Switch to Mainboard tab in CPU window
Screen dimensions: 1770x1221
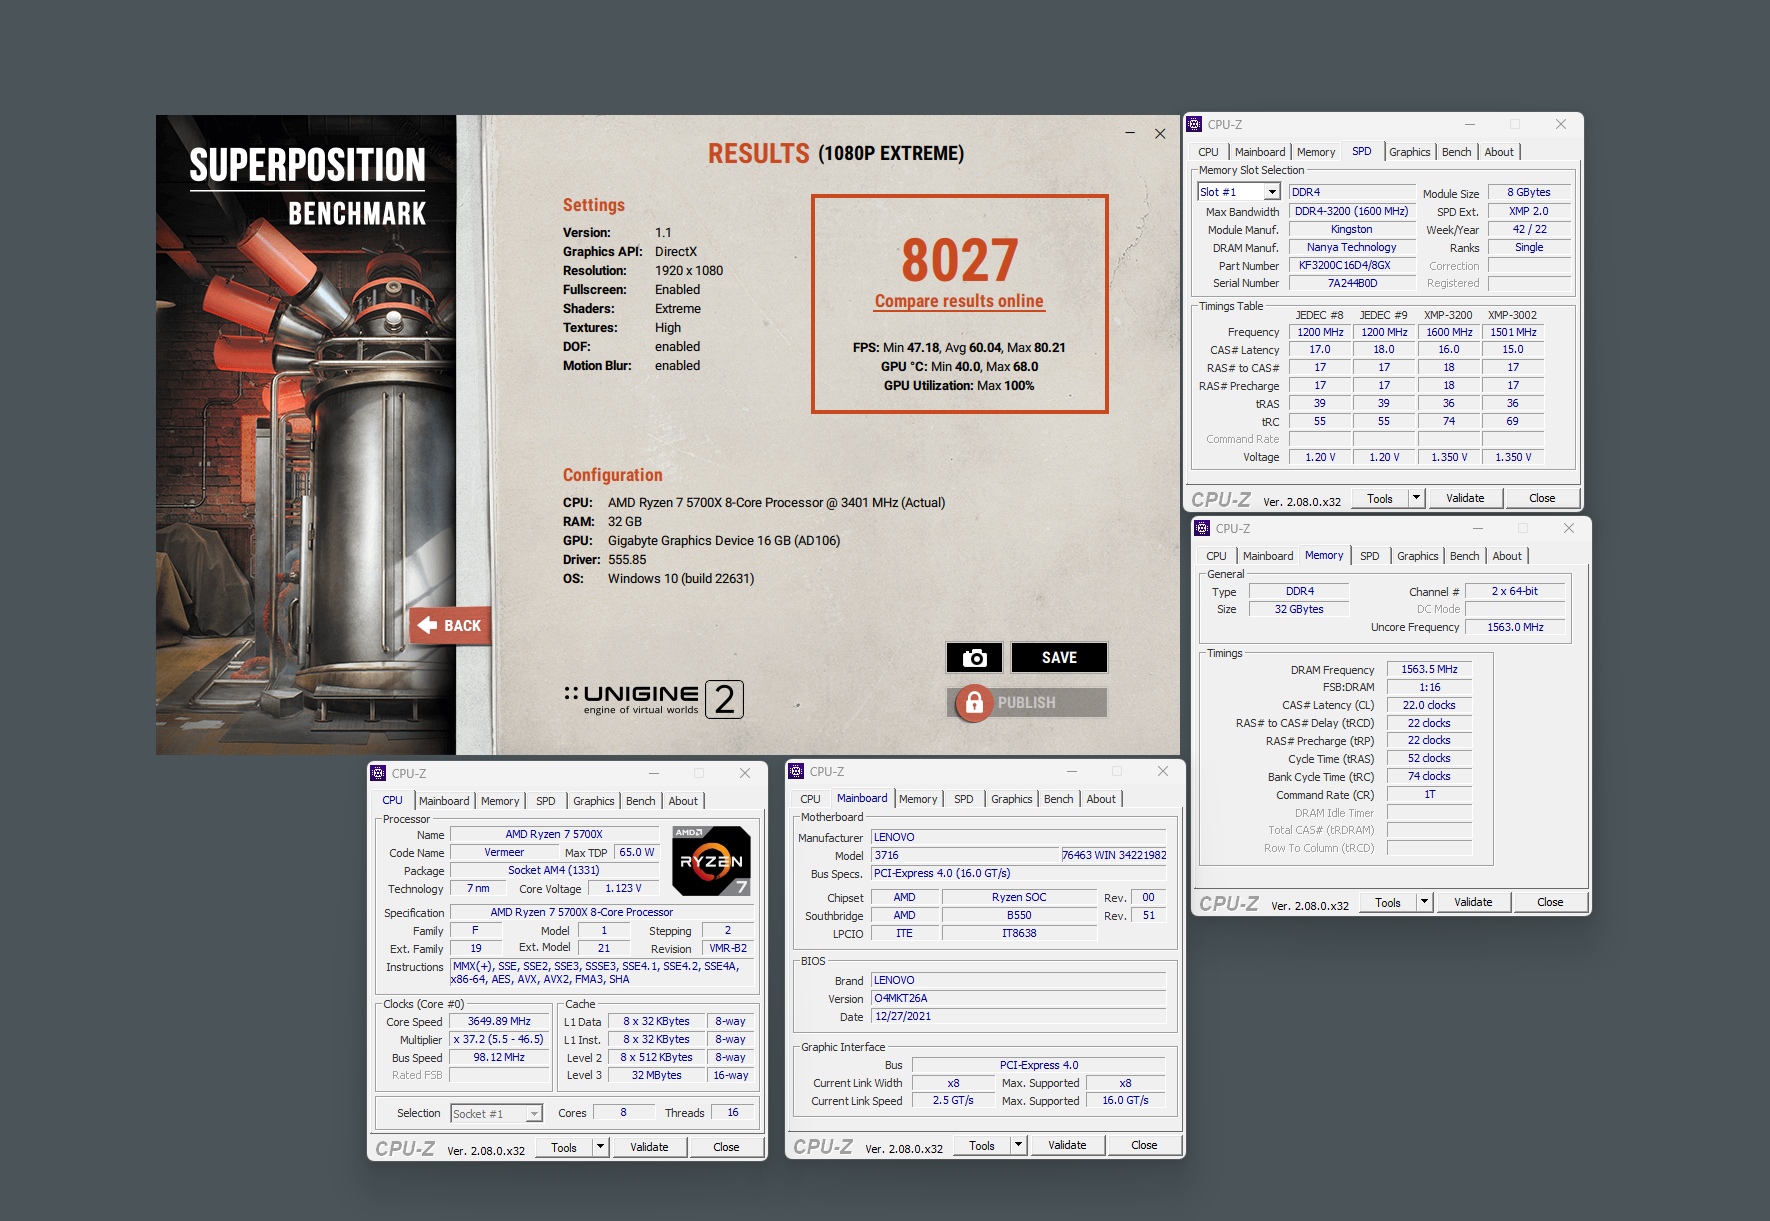coord(444,801)
